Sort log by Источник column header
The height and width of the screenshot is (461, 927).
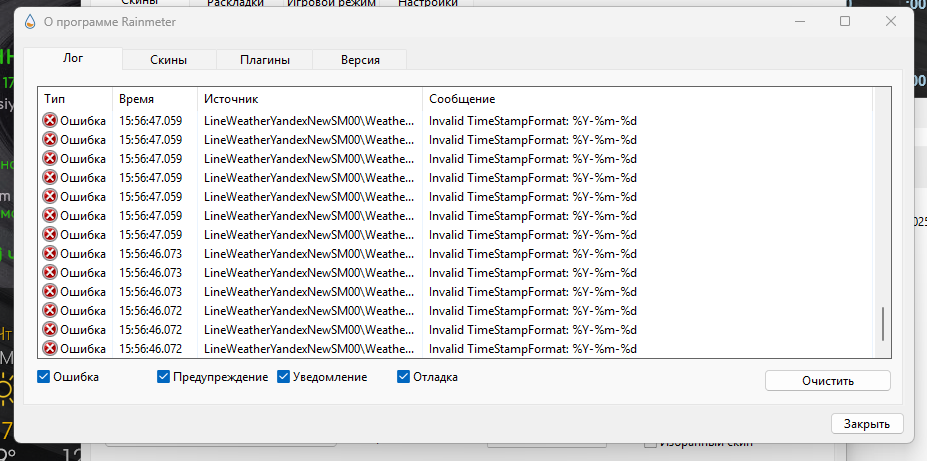tap(310, 99)
